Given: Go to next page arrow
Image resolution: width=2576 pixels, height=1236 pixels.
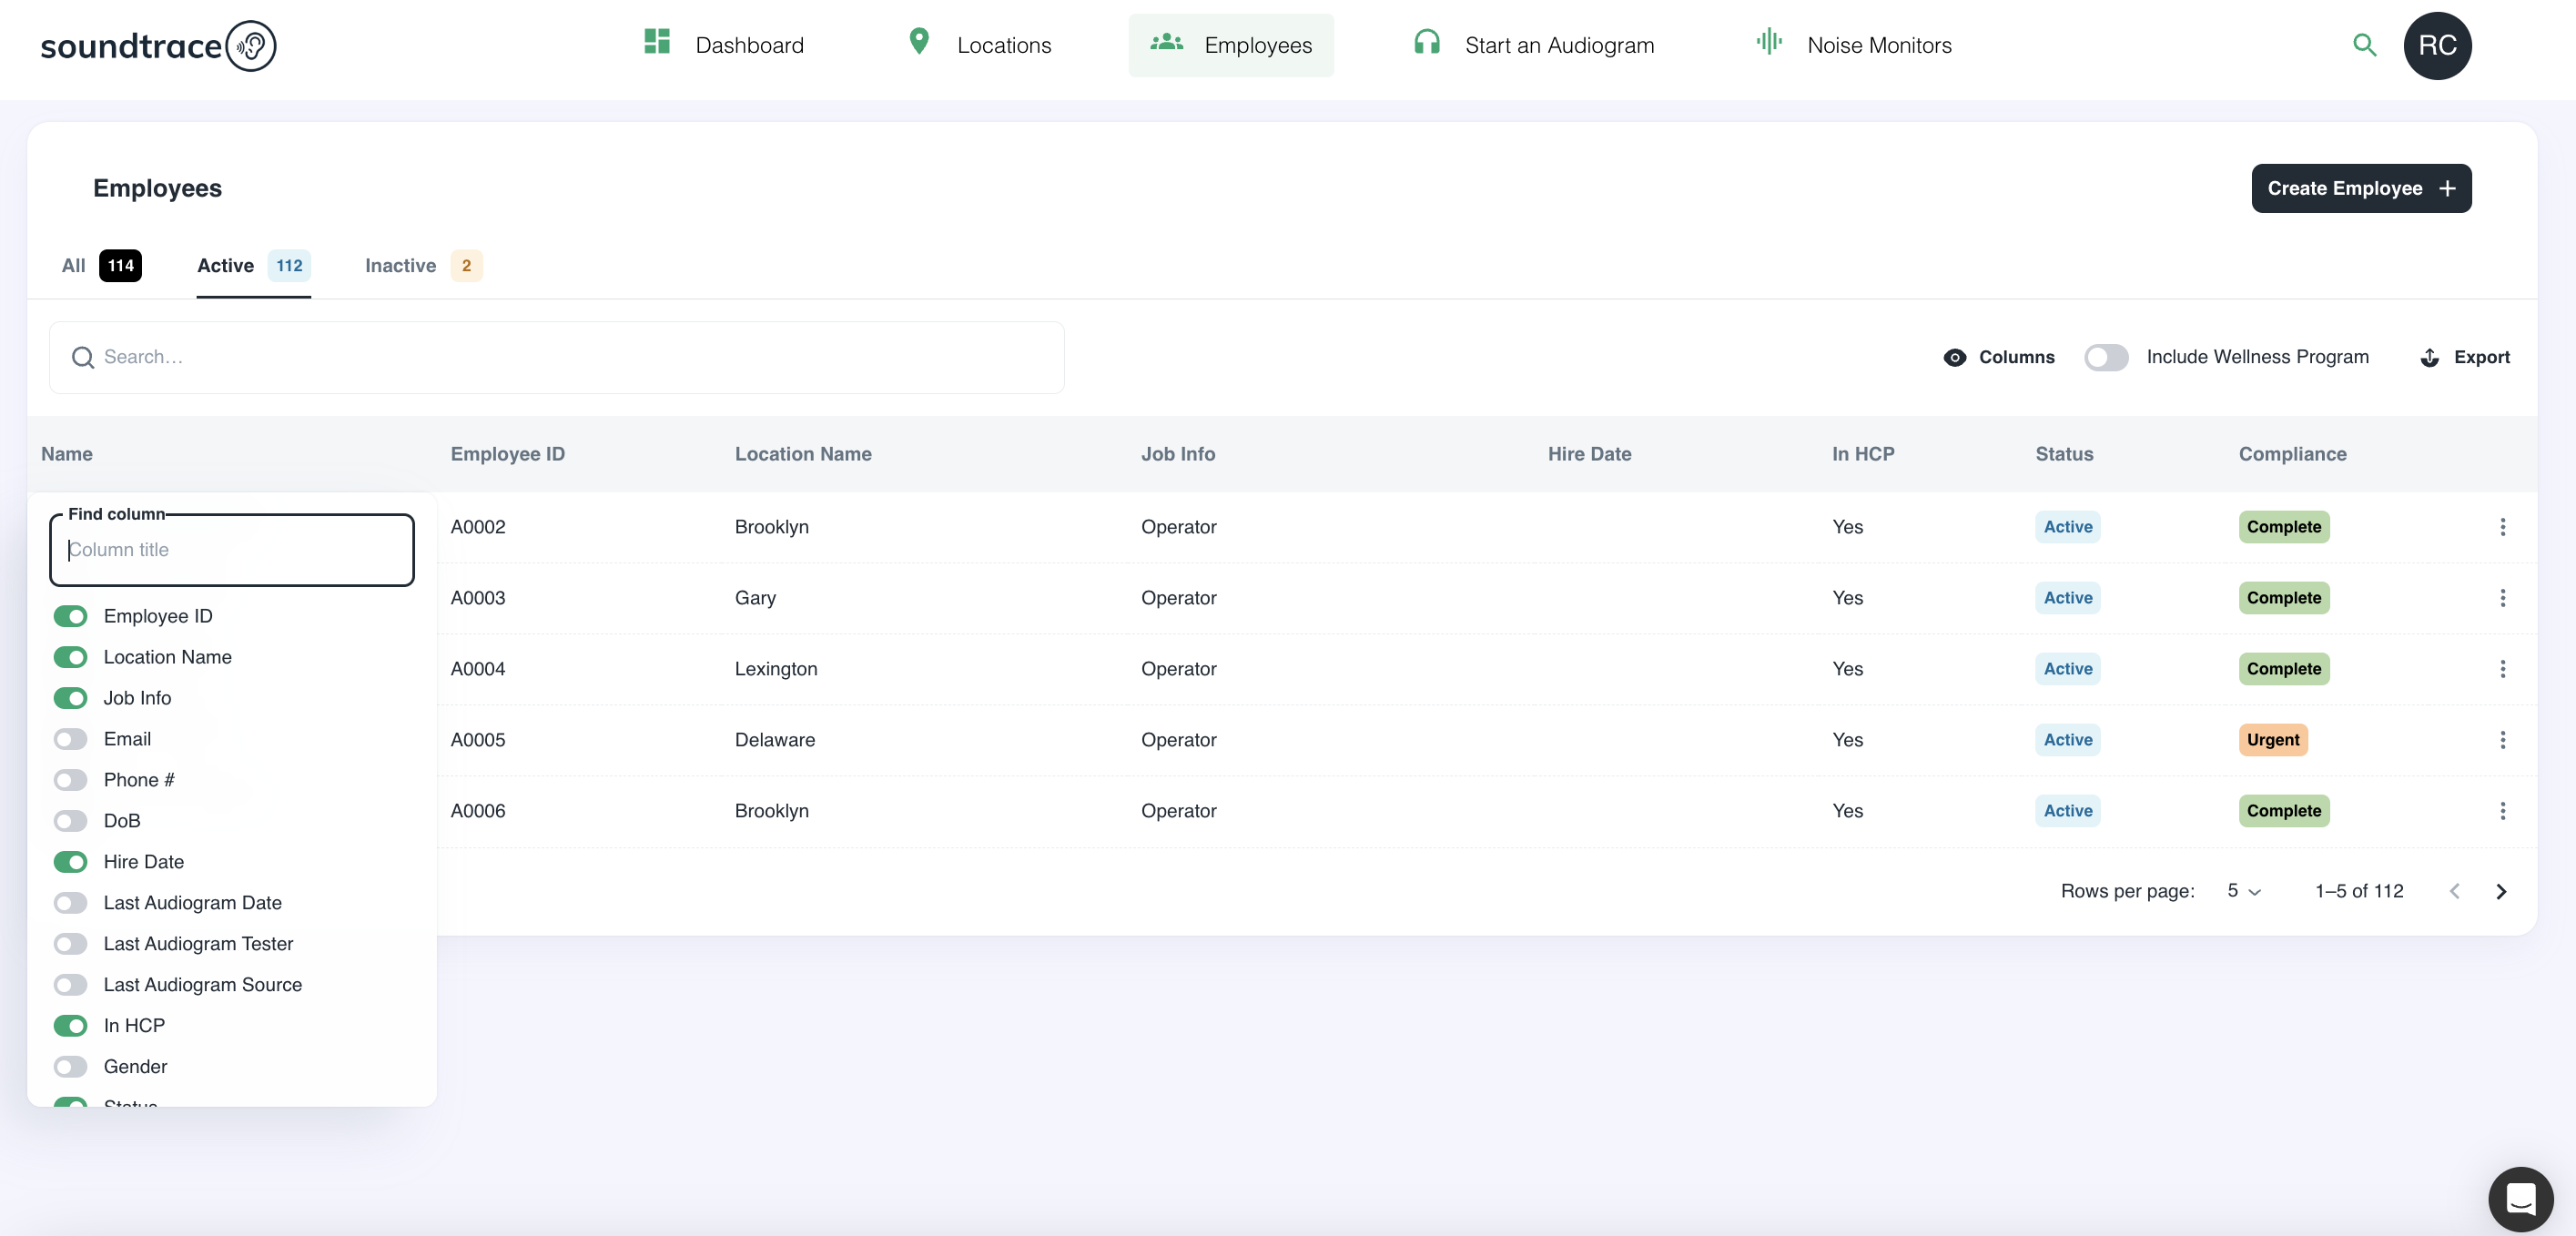Looking at the screenshot, I should click(2500, 891).
